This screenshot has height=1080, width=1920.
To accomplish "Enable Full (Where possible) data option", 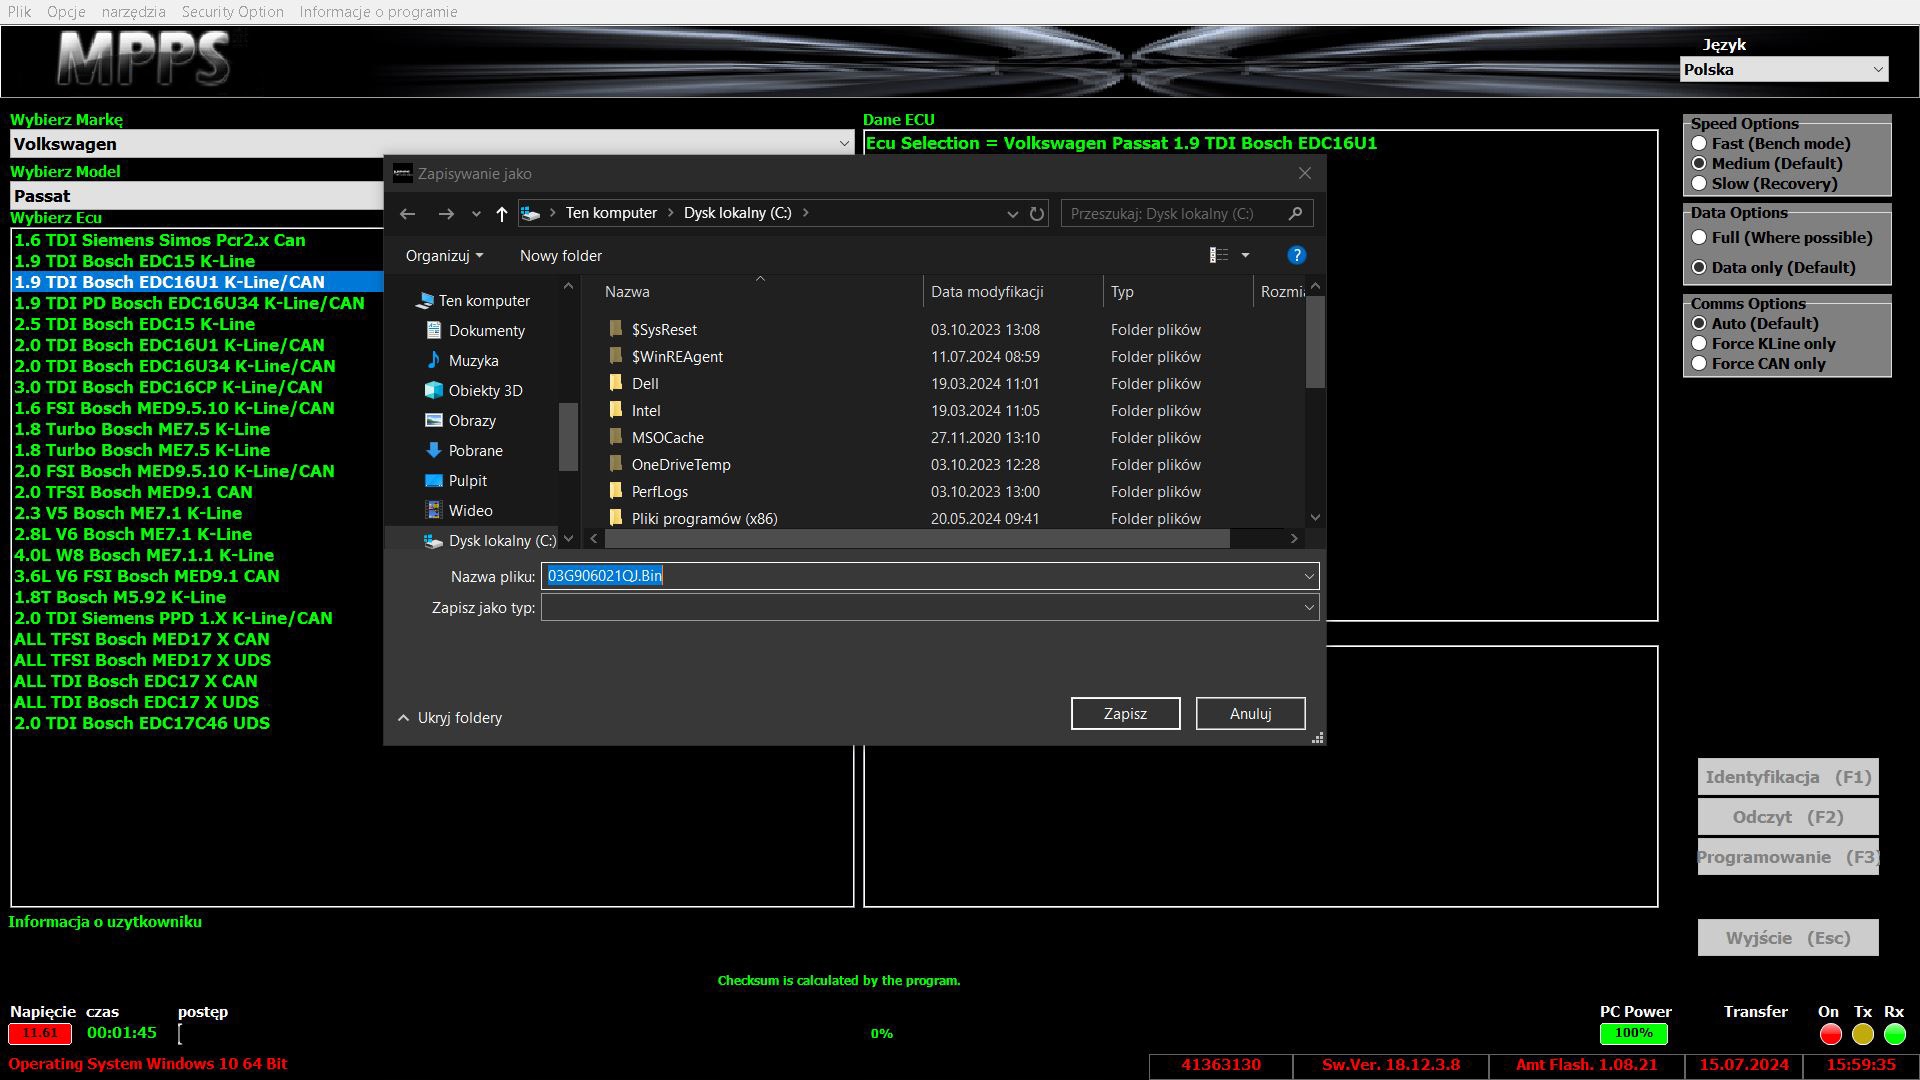I will click(x=1699, y=238).
